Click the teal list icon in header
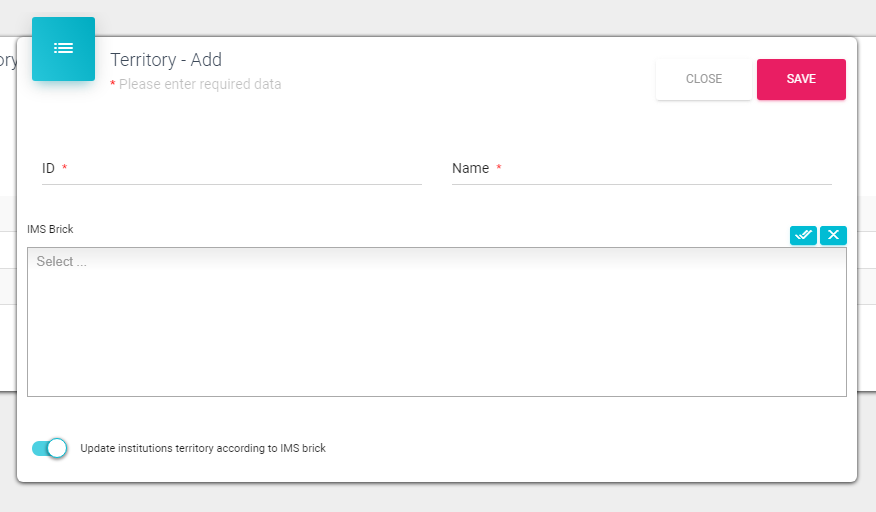 tap(63, 48)
